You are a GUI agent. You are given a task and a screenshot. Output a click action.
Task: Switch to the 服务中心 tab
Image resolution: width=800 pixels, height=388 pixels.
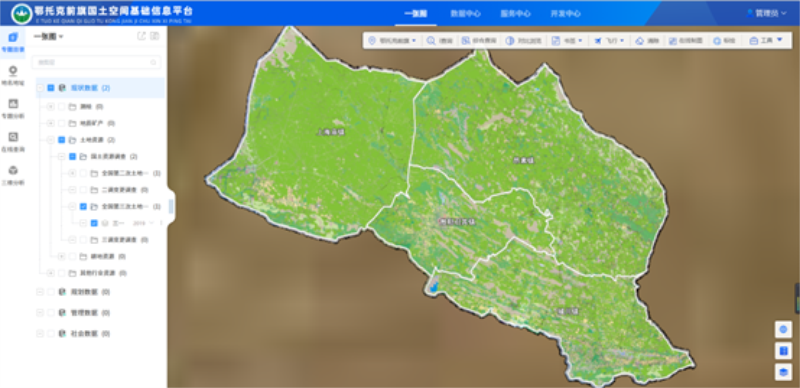point(515,14)
